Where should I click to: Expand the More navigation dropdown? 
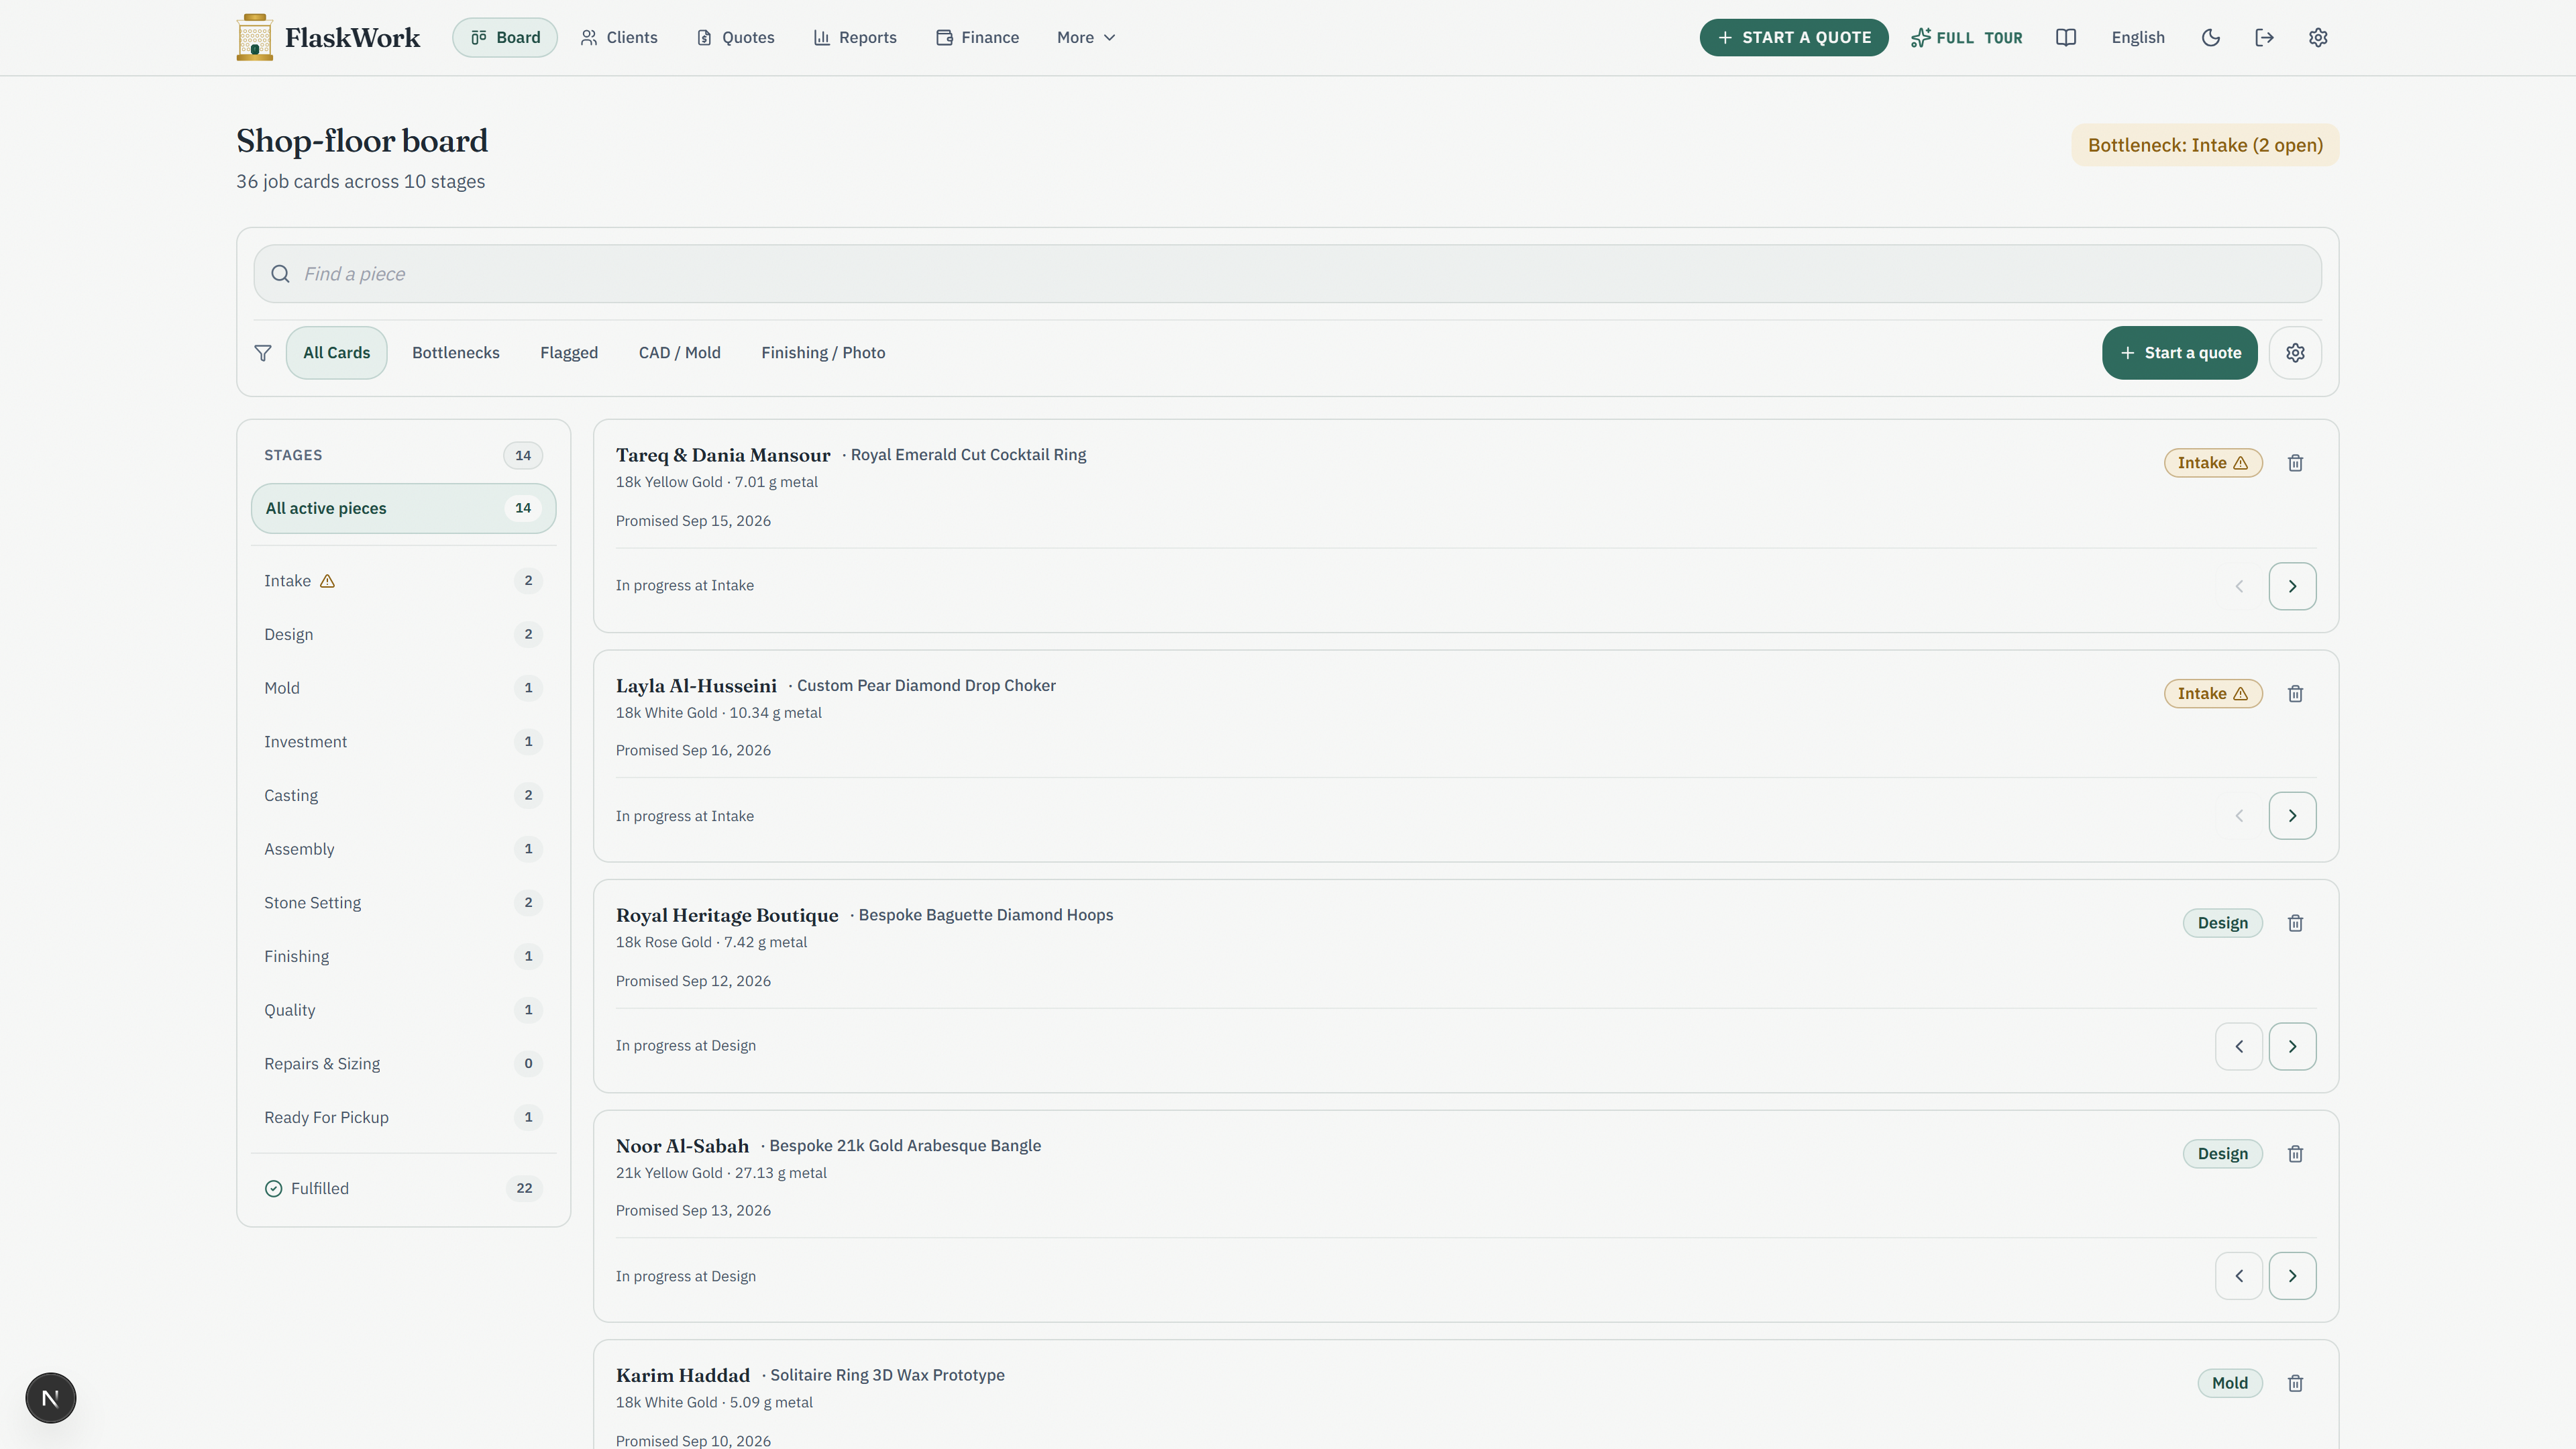(x=1086, y=37)
